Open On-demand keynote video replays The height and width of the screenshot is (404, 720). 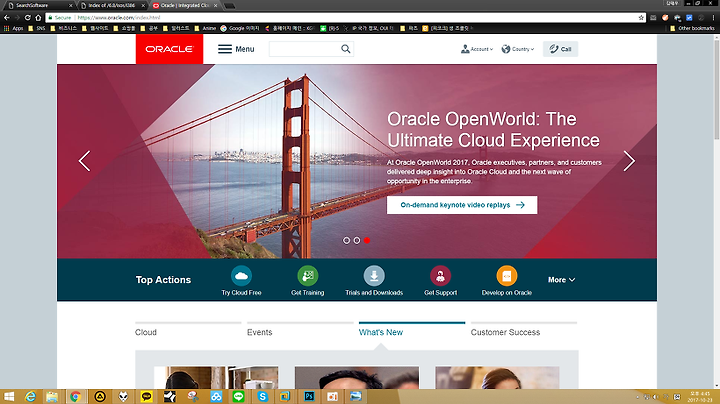coord(462,205)
